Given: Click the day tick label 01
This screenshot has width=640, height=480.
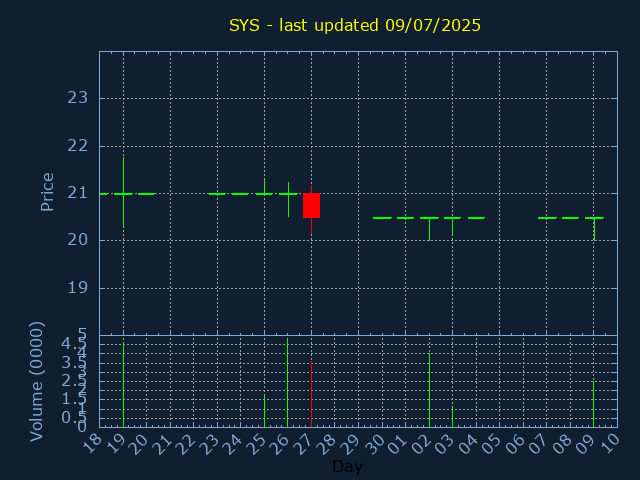Looking at the screenshot, I should (x=399, y=443).
